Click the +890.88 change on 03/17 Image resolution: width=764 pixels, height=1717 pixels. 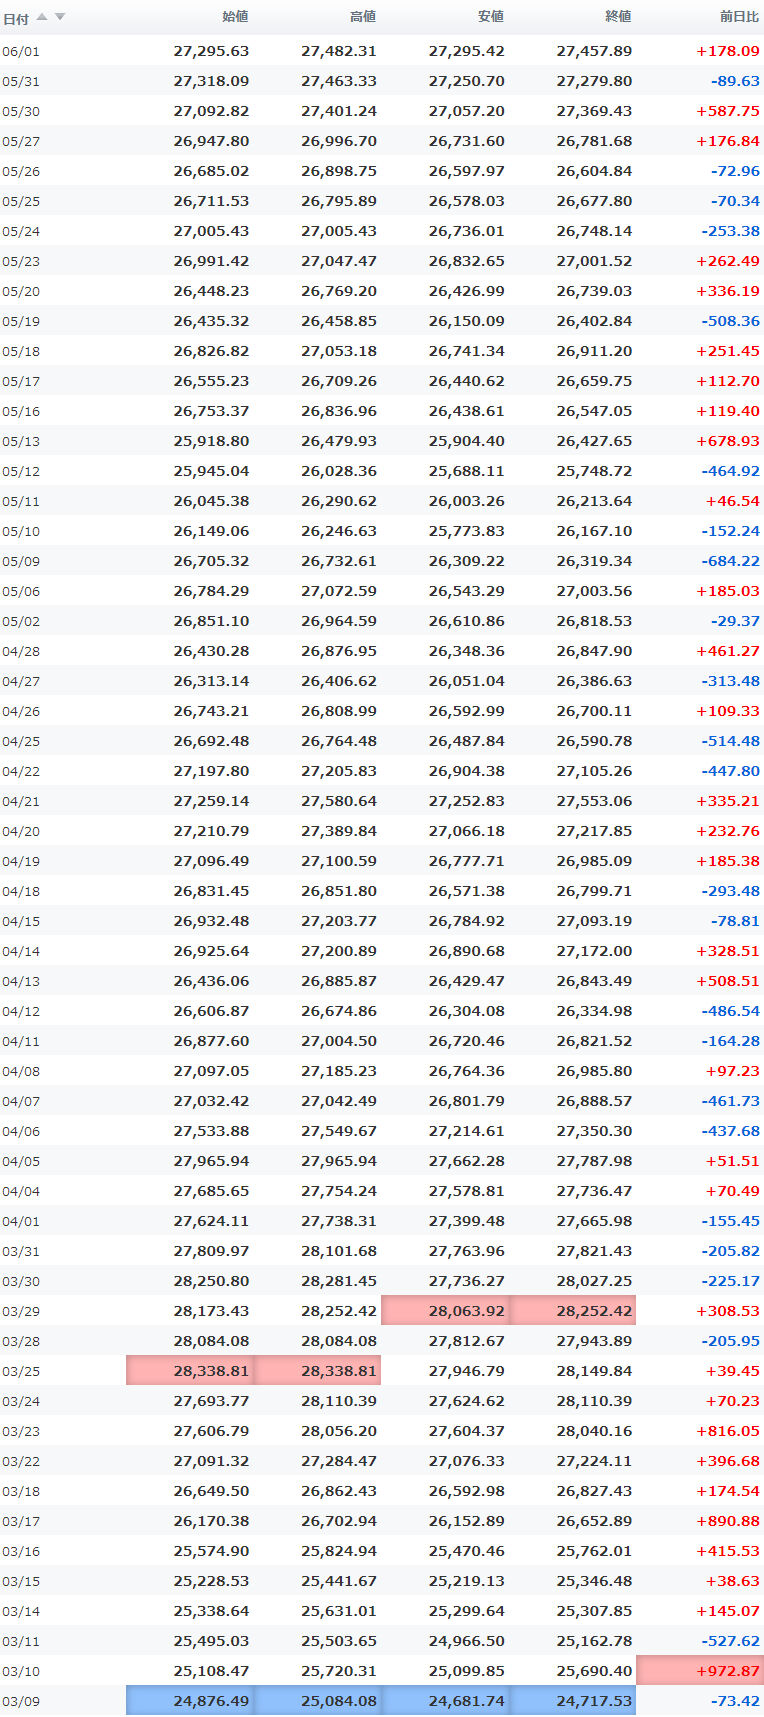728,1521
